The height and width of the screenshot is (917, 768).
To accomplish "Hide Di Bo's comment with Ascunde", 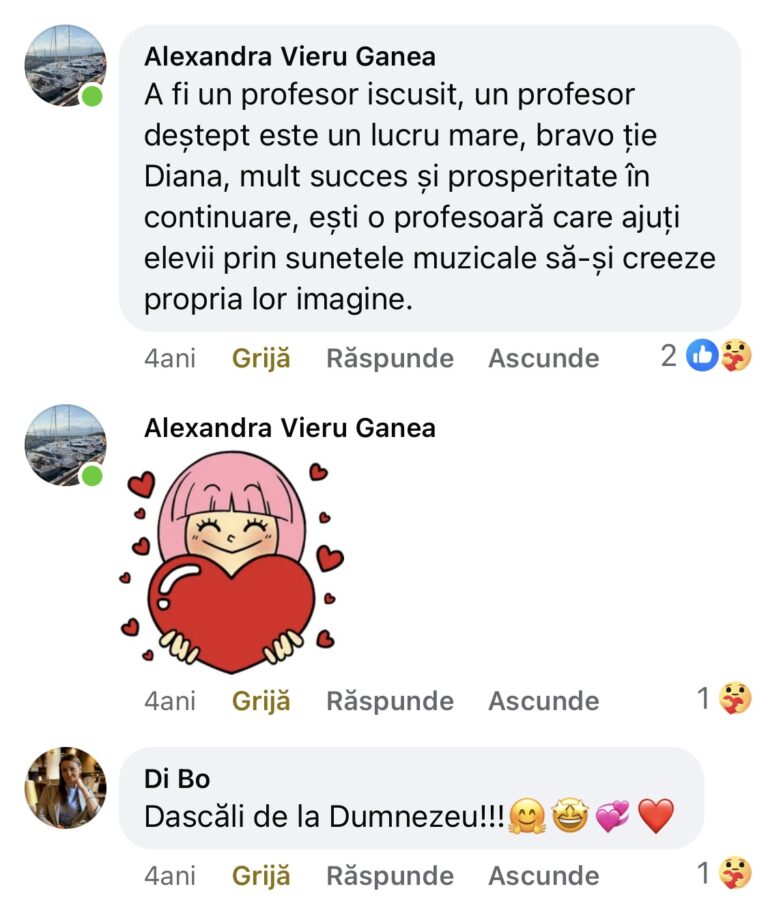I will [544, 875].
